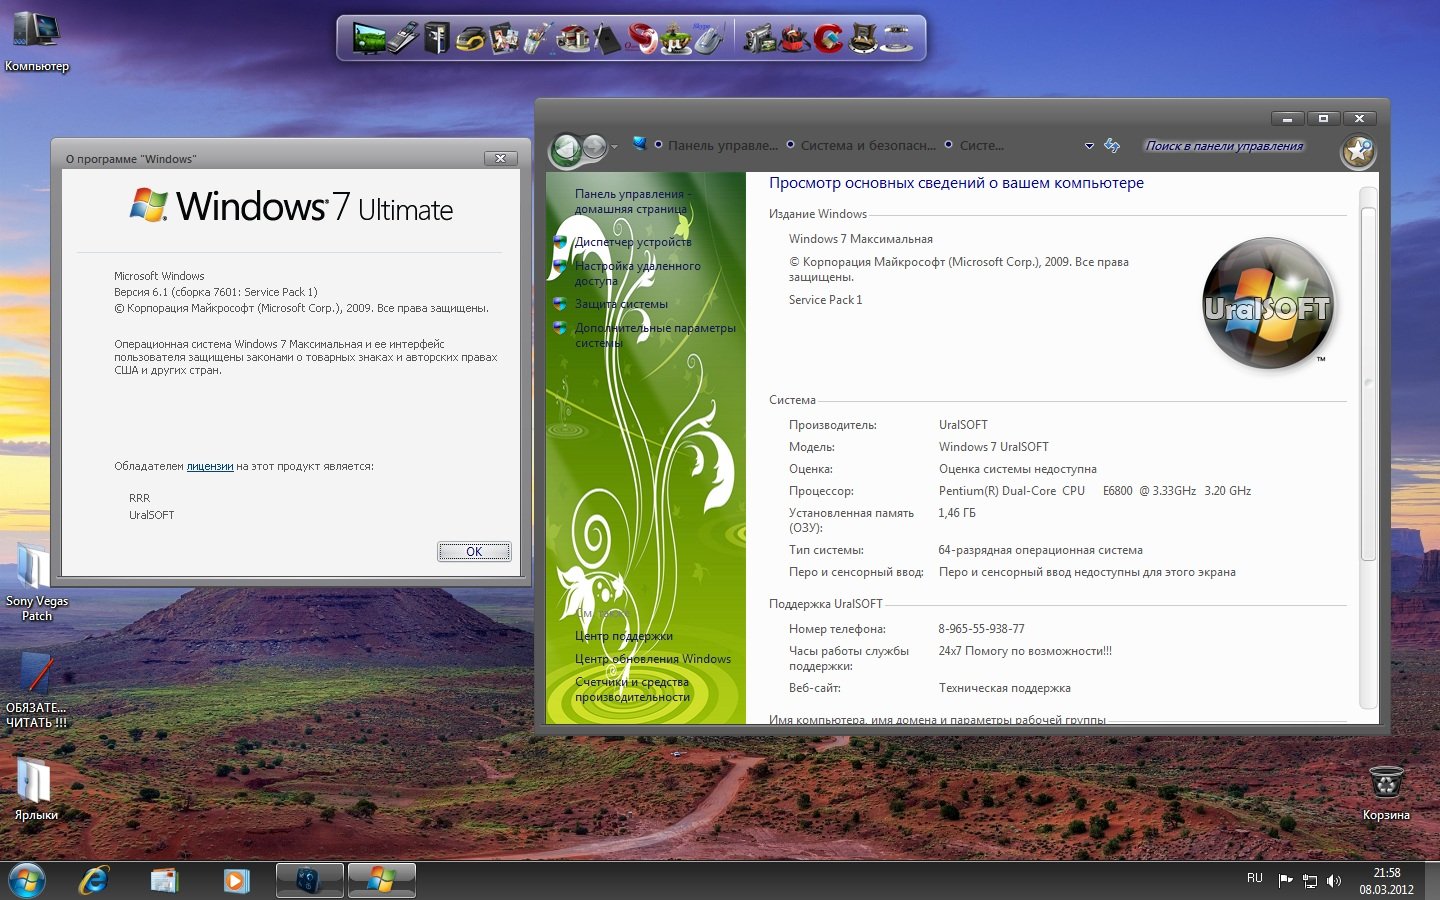Open Настройка удаленного доступа link
Viewport: 1440px width, 900px height.
click(x=637, y=273)
